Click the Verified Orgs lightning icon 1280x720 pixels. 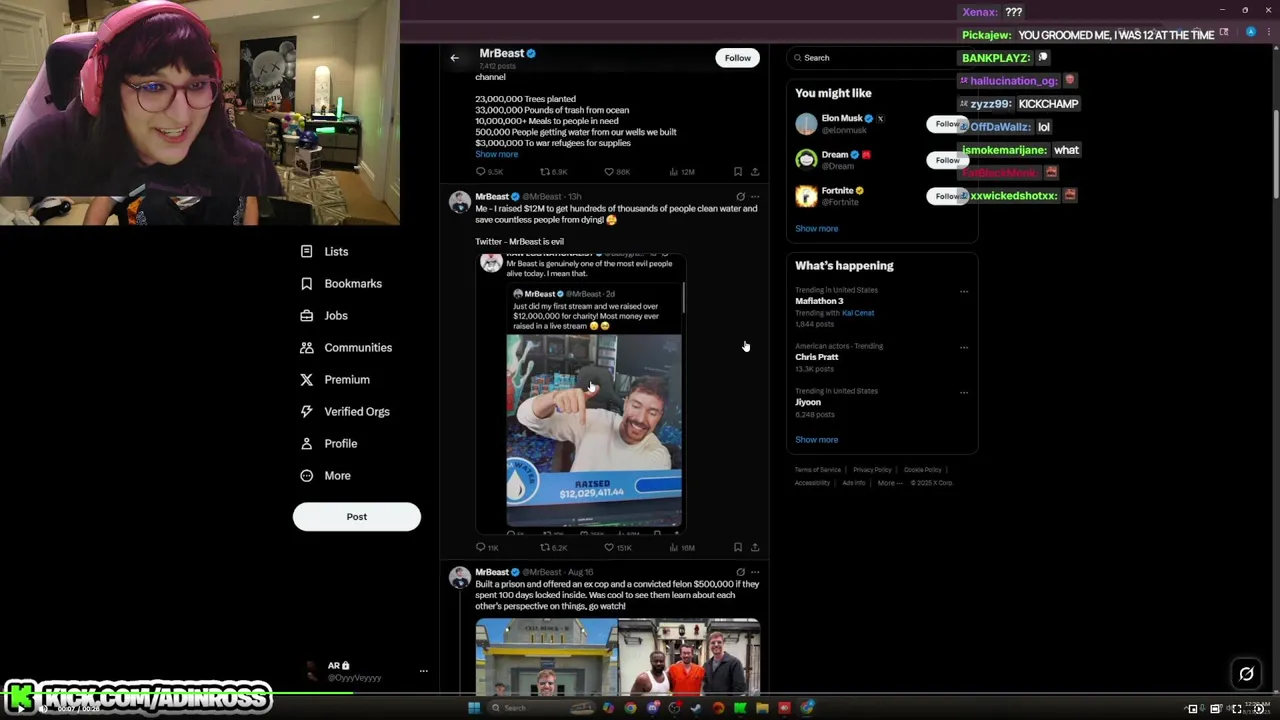click(306, 412)
